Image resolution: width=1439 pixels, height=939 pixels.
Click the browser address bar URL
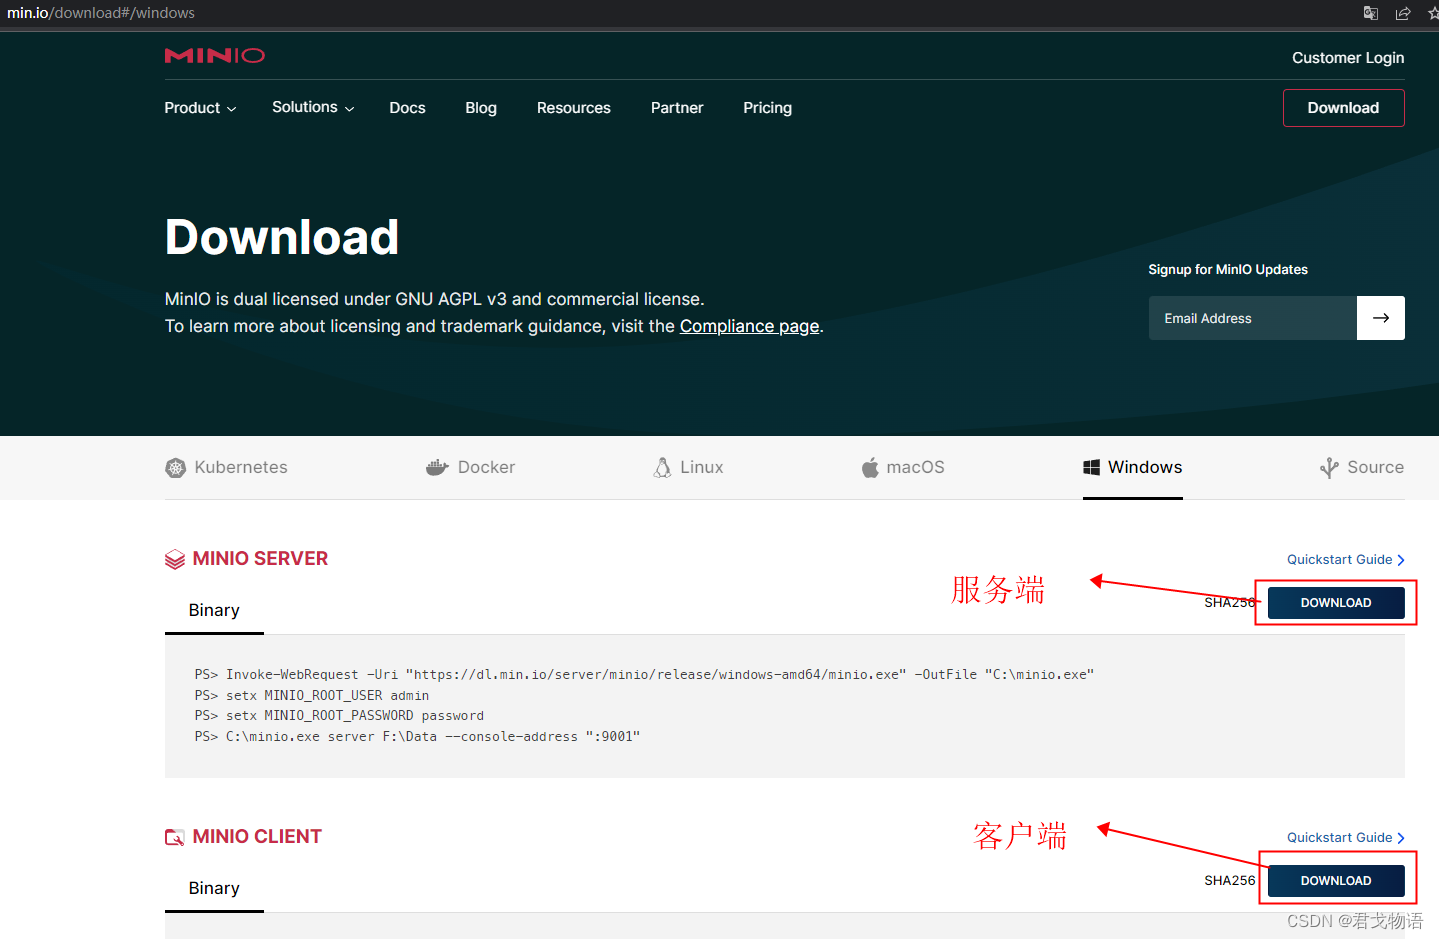point(101,13)
